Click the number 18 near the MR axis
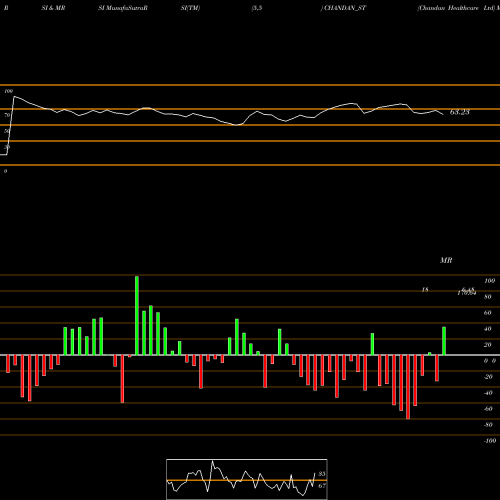The image size is (500, 500). [425, 290]
